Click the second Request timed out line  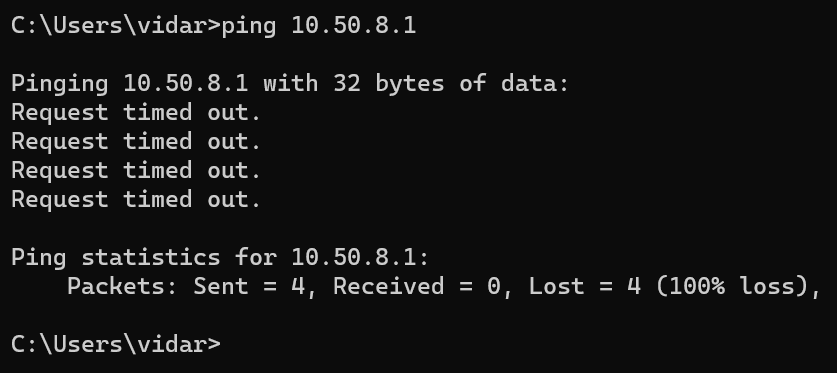136,141
